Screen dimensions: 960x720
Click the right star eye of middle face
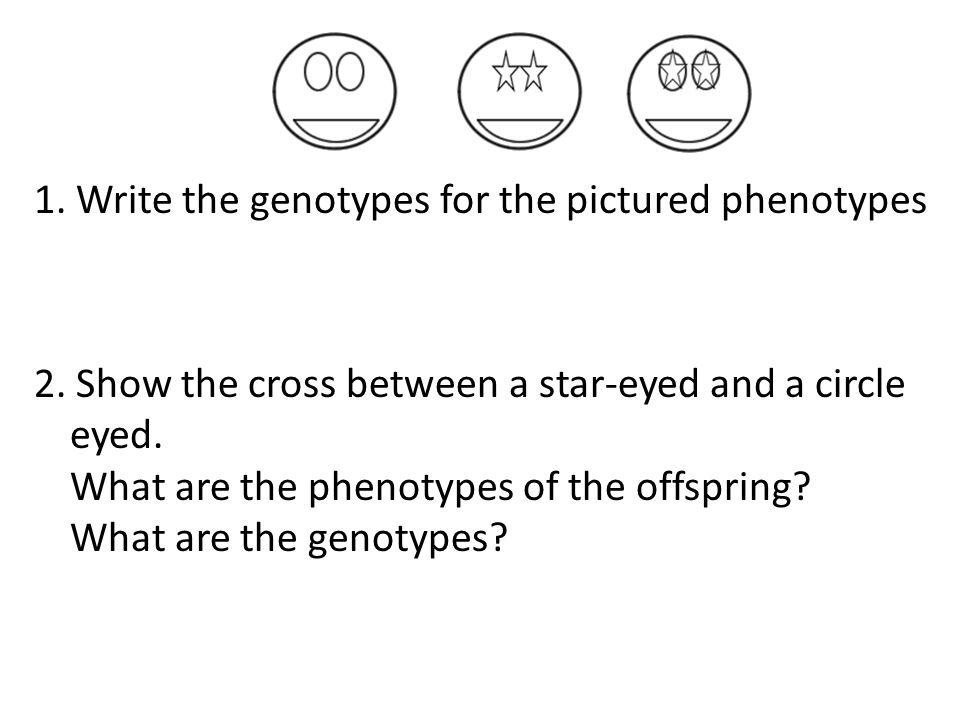533,71
